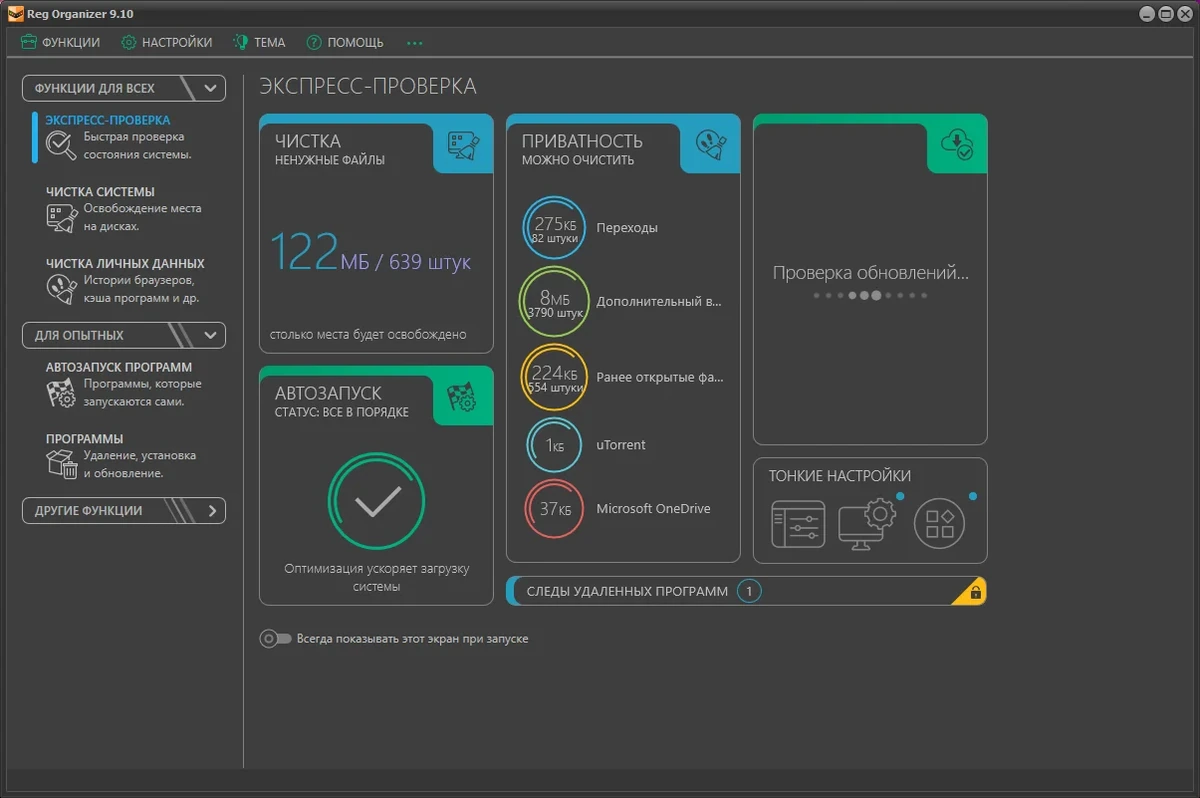The image size is (1200, 798).
Task: Toggle Всегда показывать этот экран при запуске
Action: click(x=275, y=638)
